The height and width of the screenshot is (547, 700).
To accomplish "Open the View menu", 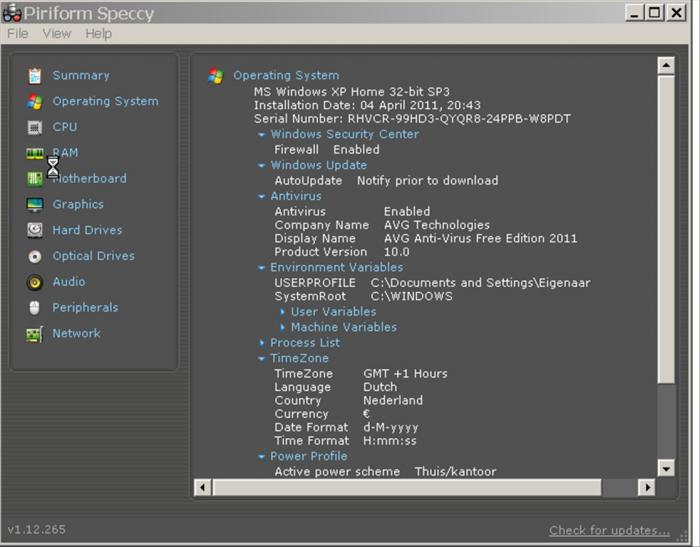I will pyautogui.click(x=57, y=33).
